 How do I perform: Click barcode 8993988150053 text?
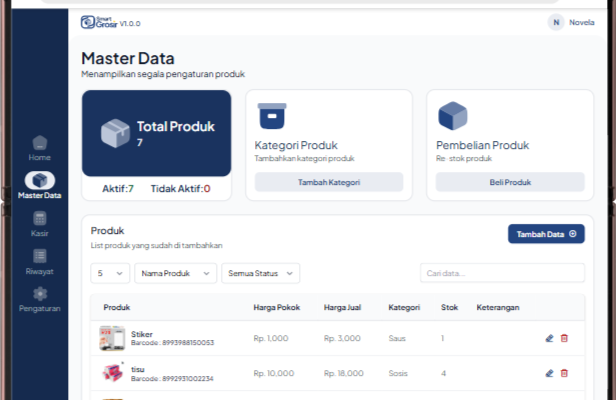tap(188, 343)
